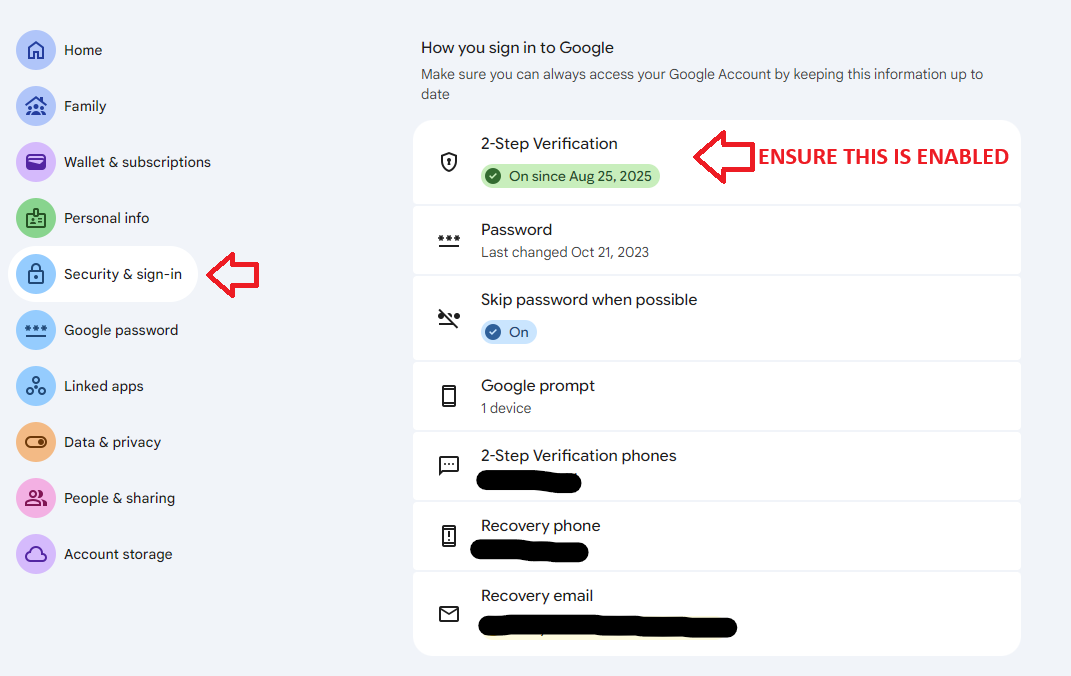
Task: Click the 2-Step Verification phones message icon
Action: pyautogui.click(x=449, y=466)
